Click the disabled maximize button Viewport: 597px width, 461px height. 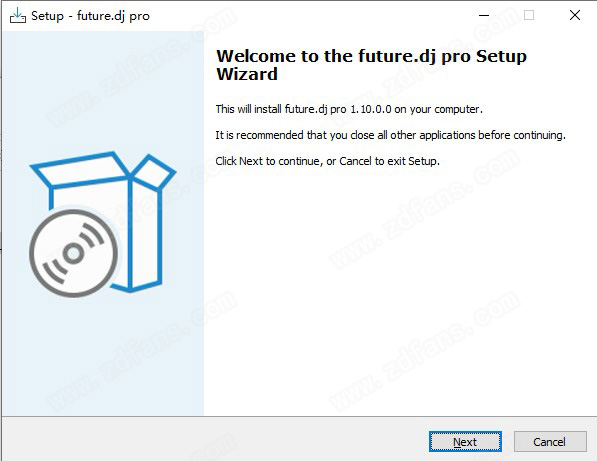tap(529, 16)
